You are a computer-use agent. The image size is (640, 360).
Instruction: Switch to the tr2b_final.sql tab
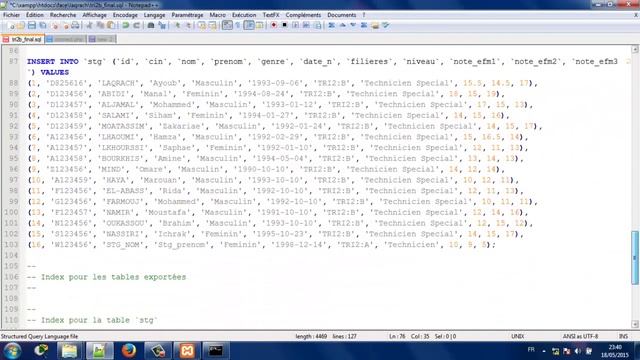point(22,39)
